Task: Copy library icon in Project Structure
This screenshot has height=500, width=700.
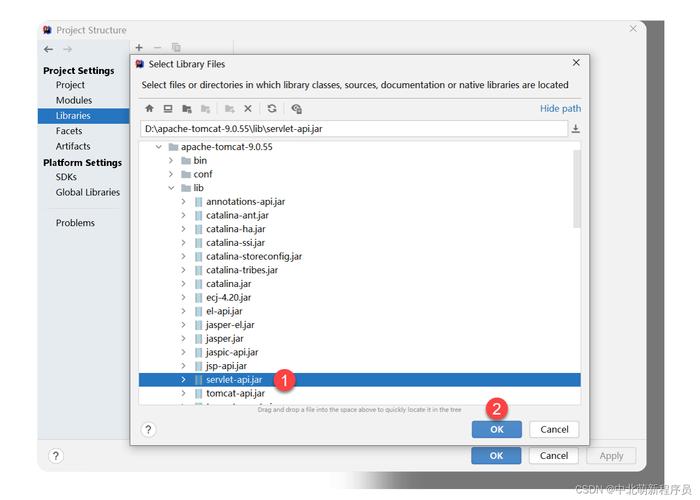Action: 176,47
